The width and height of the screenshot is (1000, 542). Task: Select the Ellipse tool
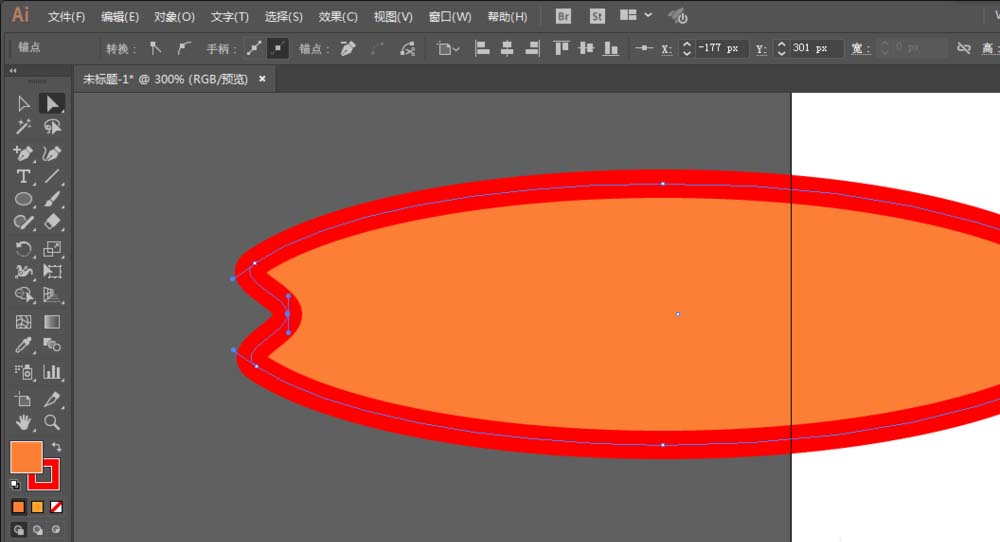tap(24, 200)
